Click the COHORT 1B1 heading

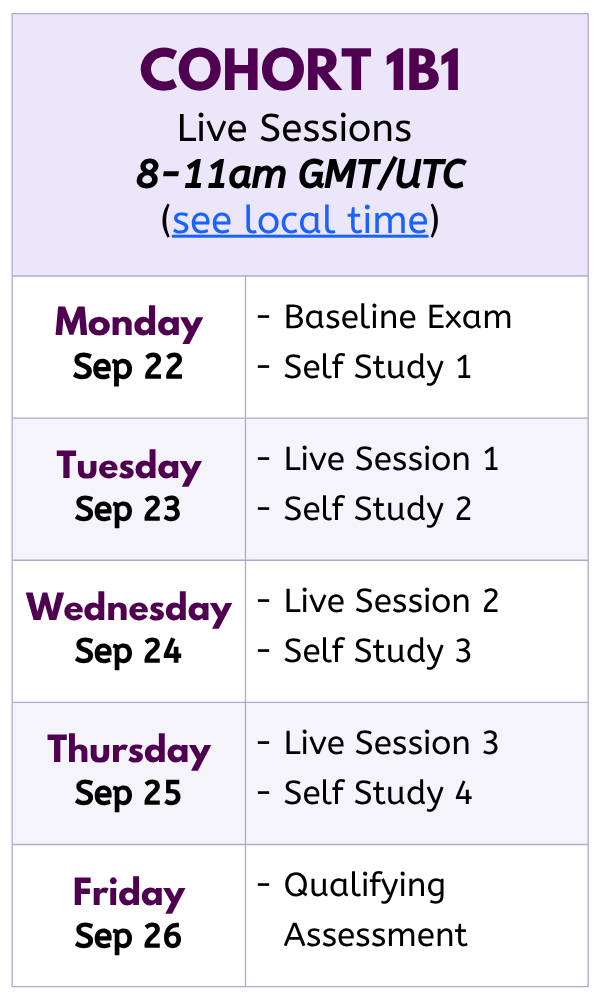tap(300, 71)
